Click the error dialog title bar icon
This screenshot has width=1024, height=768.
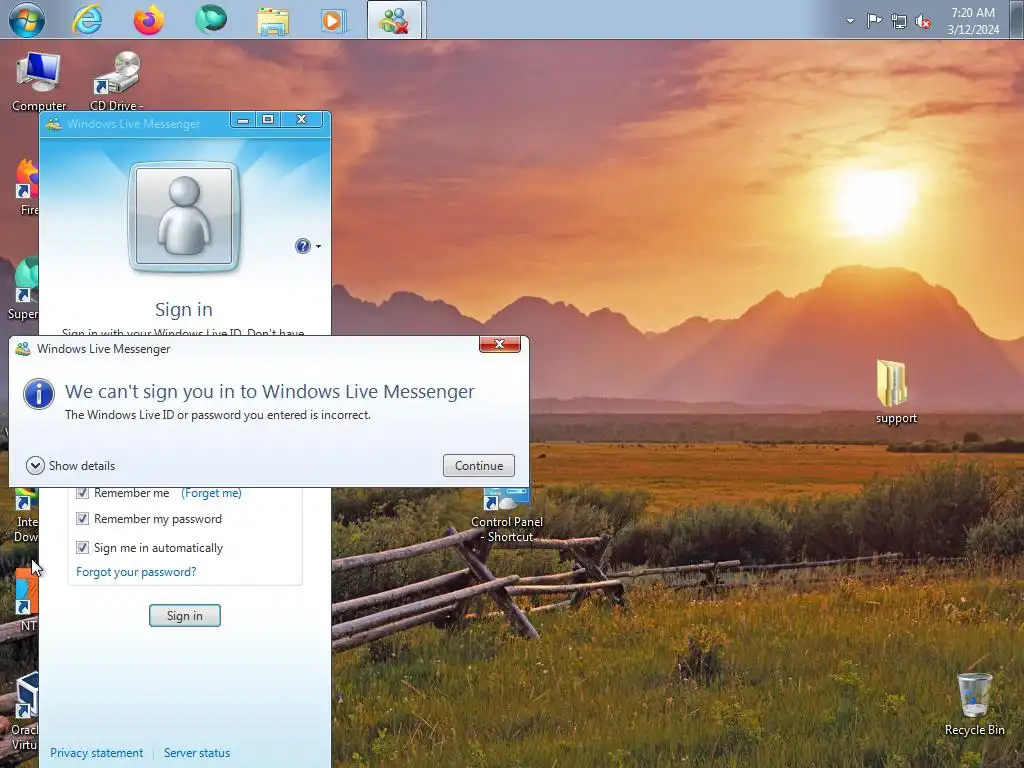pyautogui.click(x=23, y=349)
